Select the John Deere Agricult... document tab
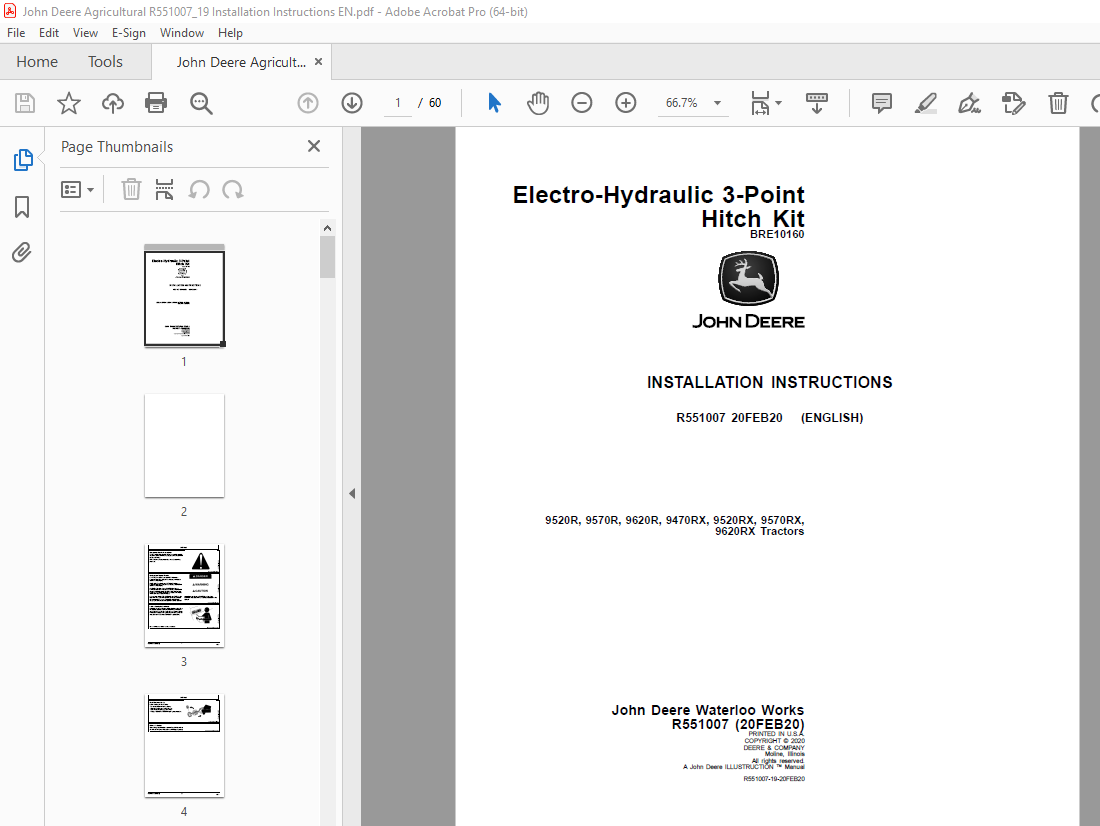Image resolution: width=1100 pixels, height=826 pixels. click(x=241, y=62)
